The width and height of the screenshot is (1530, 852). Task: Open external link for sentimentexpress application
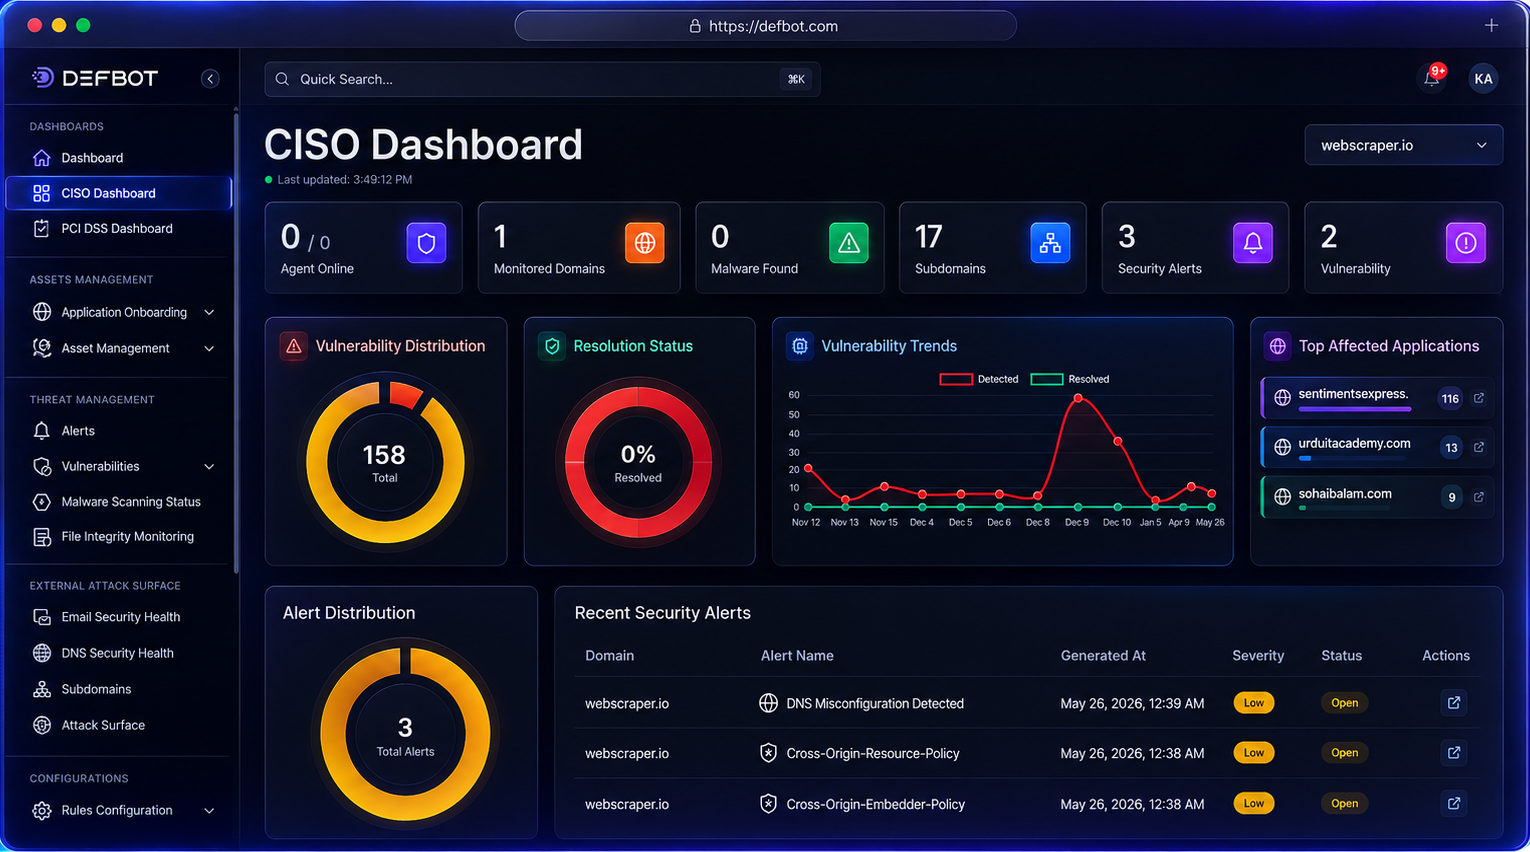(x=1479, y=398)
